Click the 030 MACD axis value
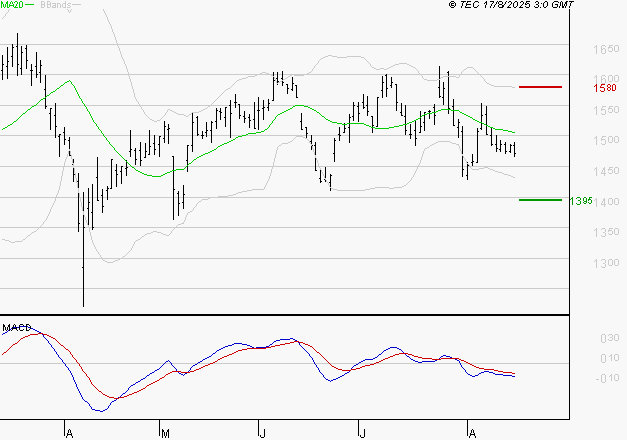Image resolution: width=627 pixels, height=440 pixels. (610, 338)
